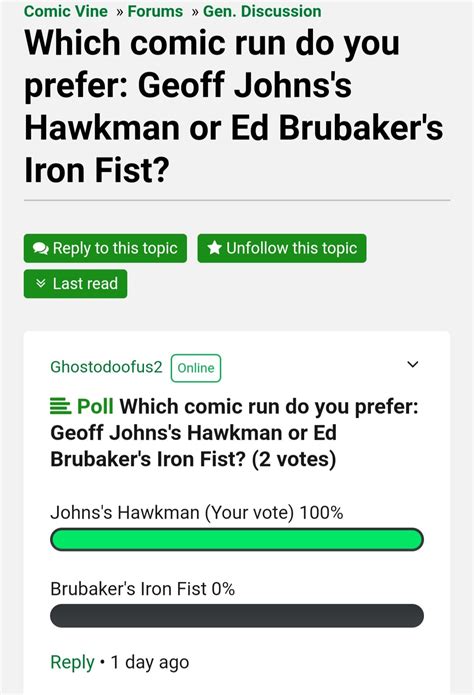Unfollow this topic
This screenshot has width=474, height=695.
(282, 248)
